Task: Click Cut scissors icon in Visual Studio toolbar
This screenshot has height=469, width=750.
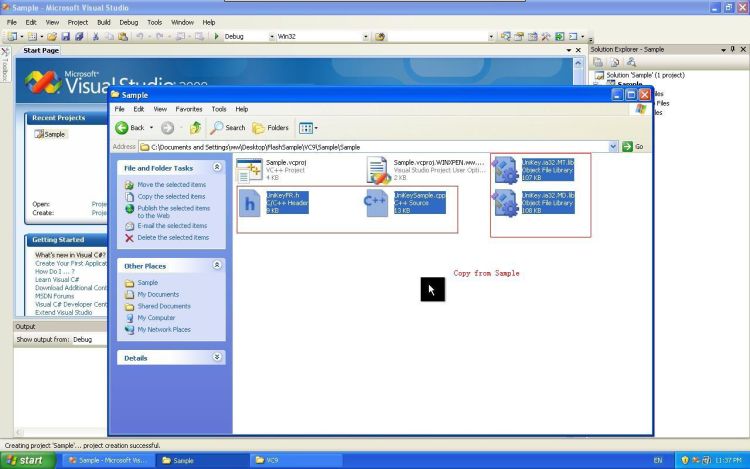Action: 96,36
